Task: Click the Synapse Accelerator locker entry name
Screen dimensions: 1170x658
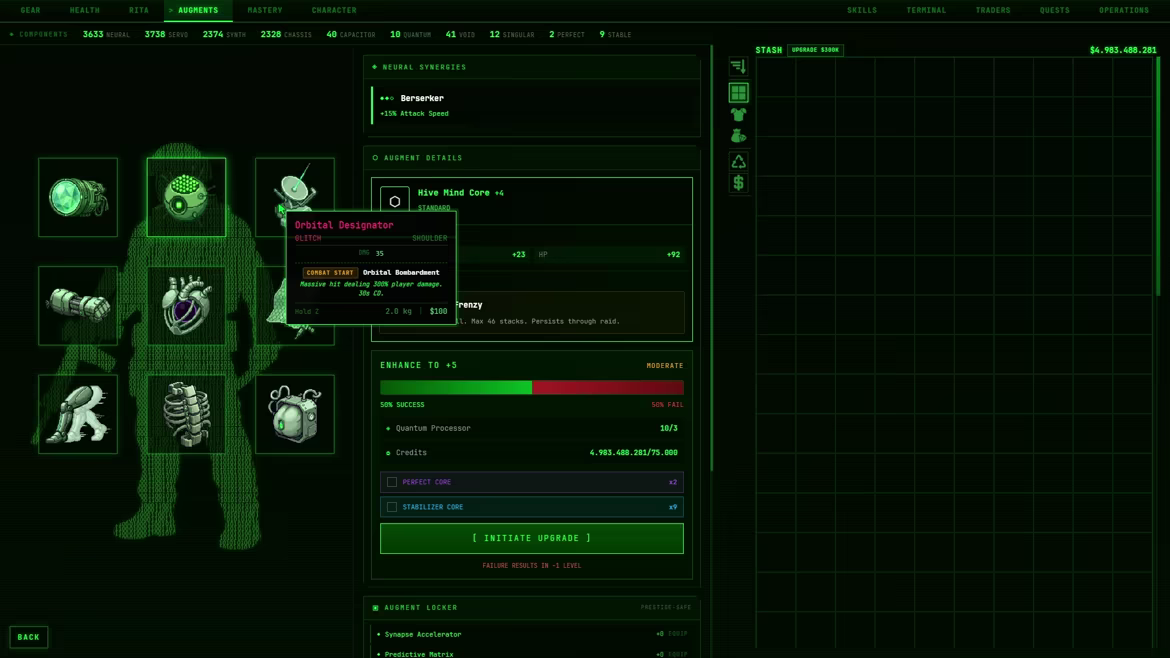Action: click(x=422, y=634)
